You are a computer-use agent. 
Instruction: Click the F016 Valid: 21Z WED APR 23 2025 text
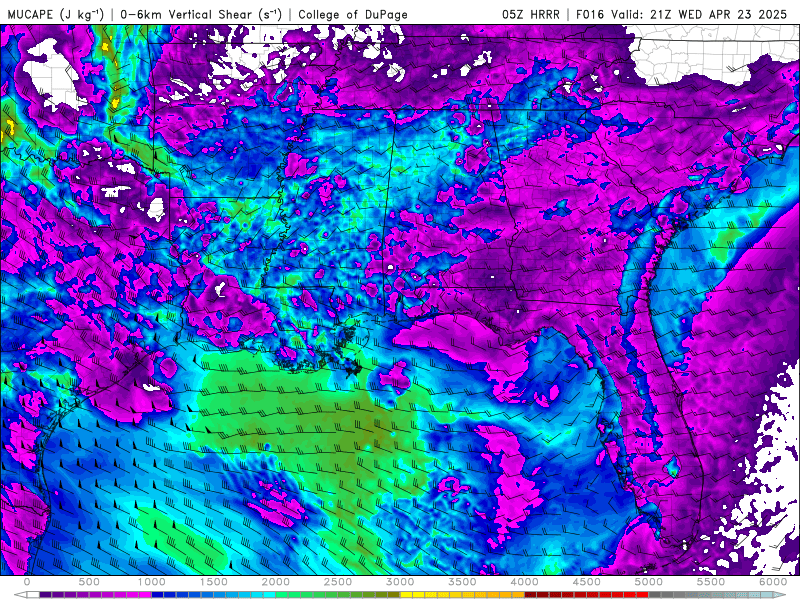pyautogui.click(x=682, y=14)
